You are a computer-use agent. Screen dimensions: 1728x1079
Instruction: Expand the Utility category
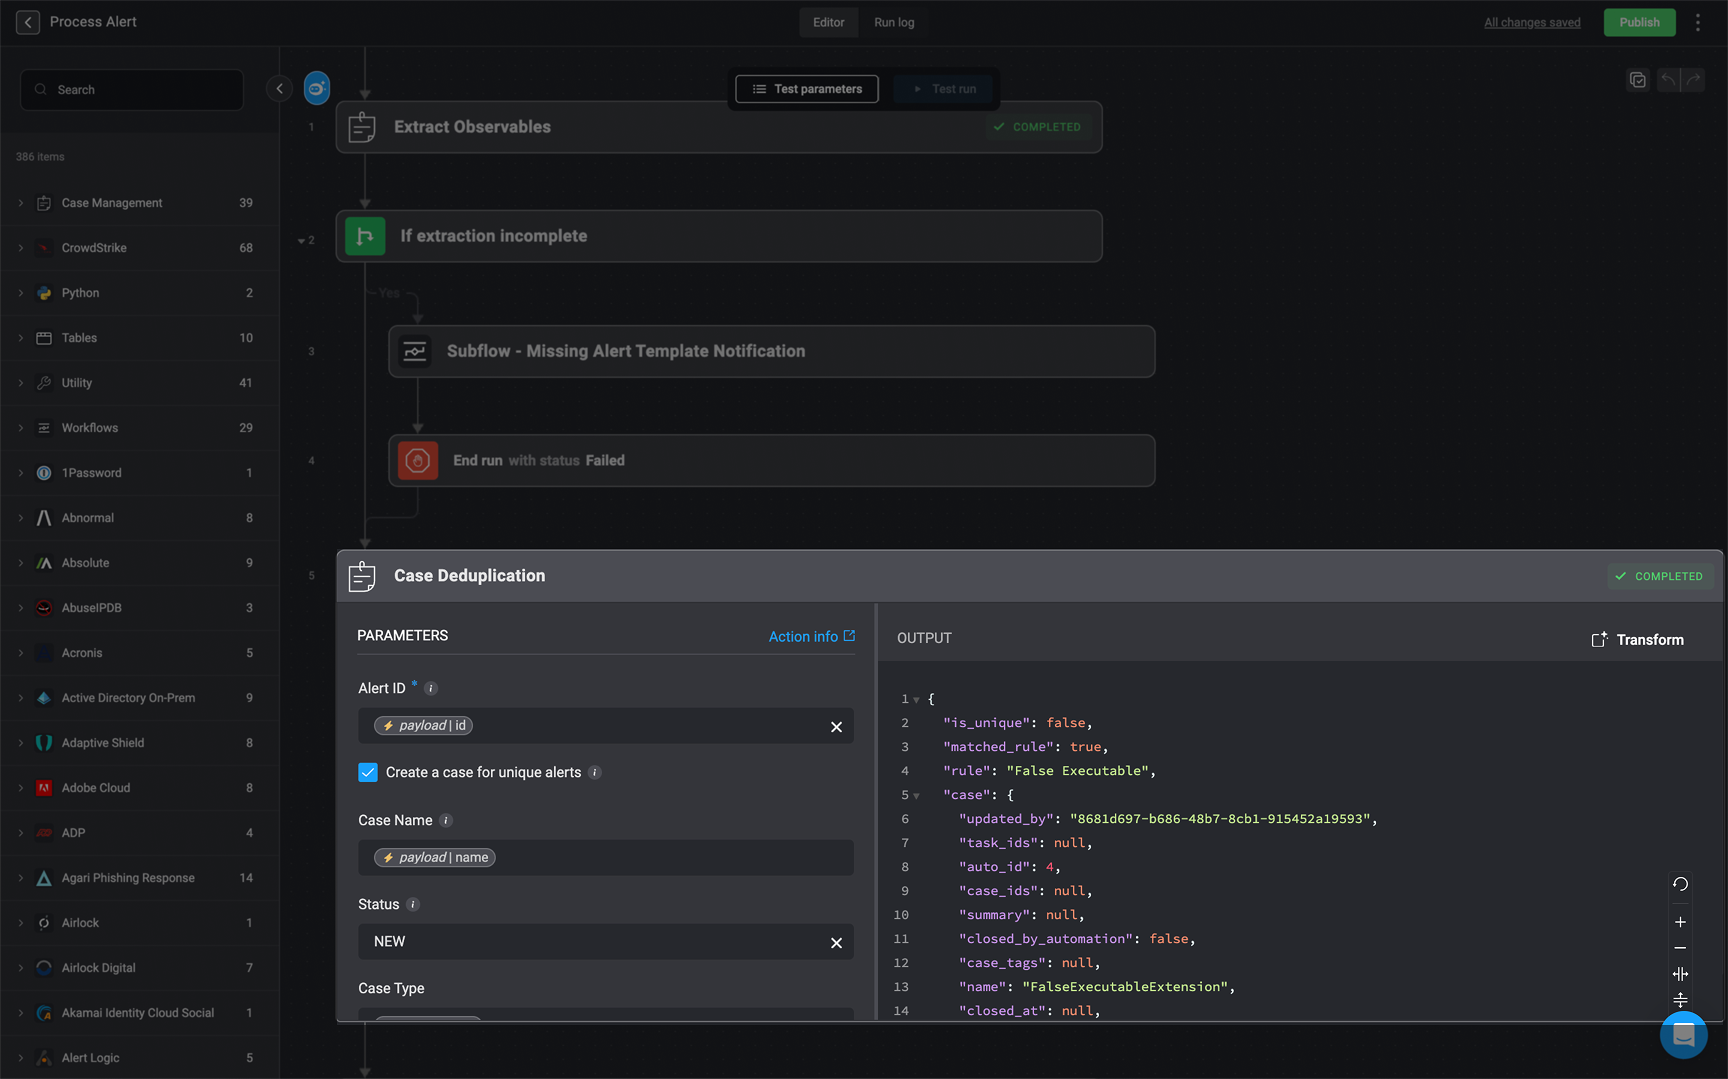click(20, 383)
